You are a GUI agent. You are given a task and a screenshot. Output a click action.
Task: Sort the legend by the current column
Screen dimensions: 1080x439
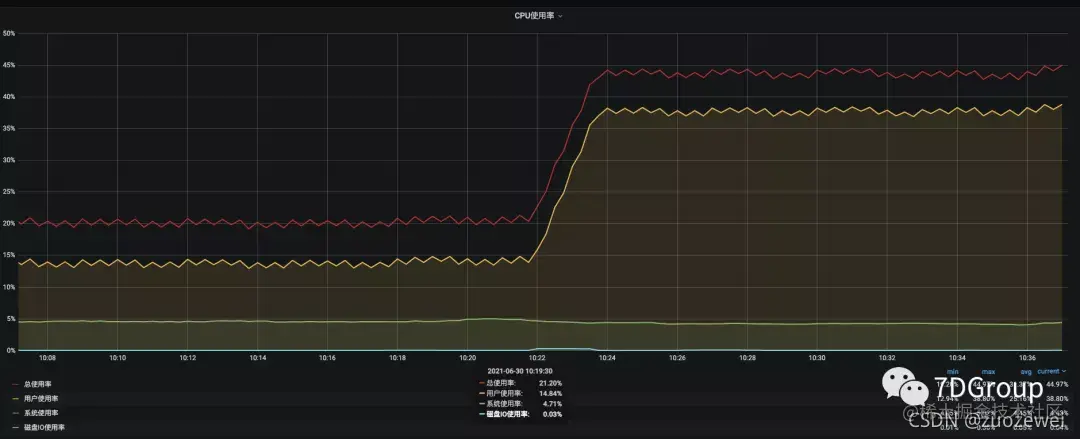point(1052,371)
